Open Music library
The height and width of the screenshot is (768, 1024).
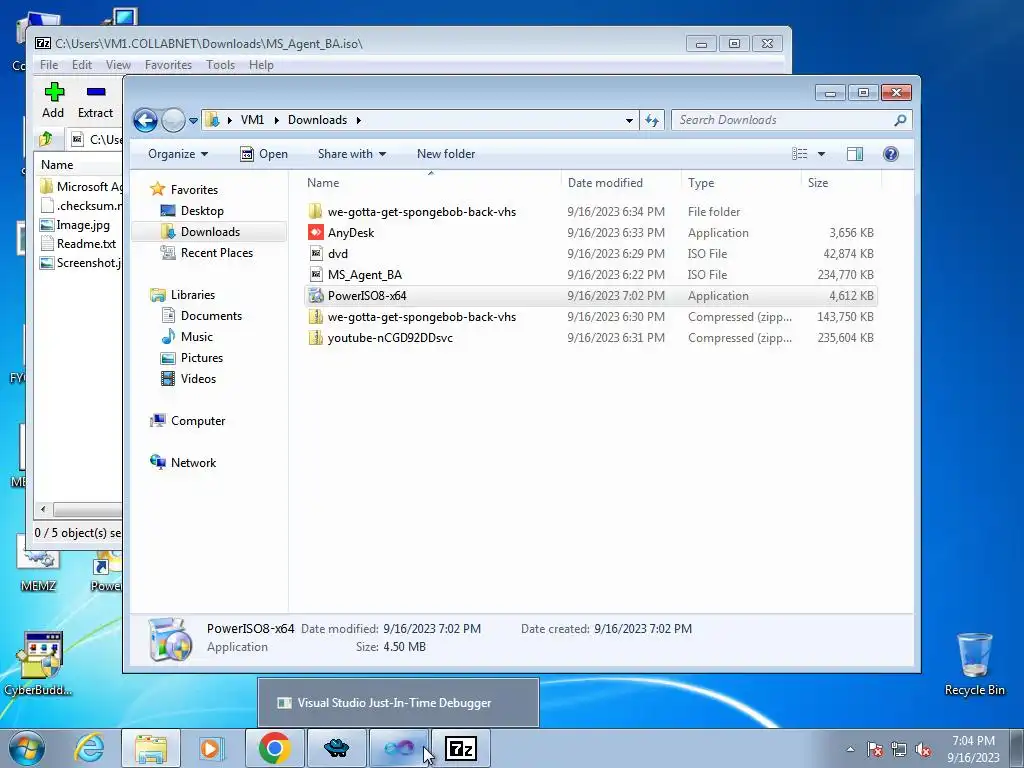(x=197, y=337)
